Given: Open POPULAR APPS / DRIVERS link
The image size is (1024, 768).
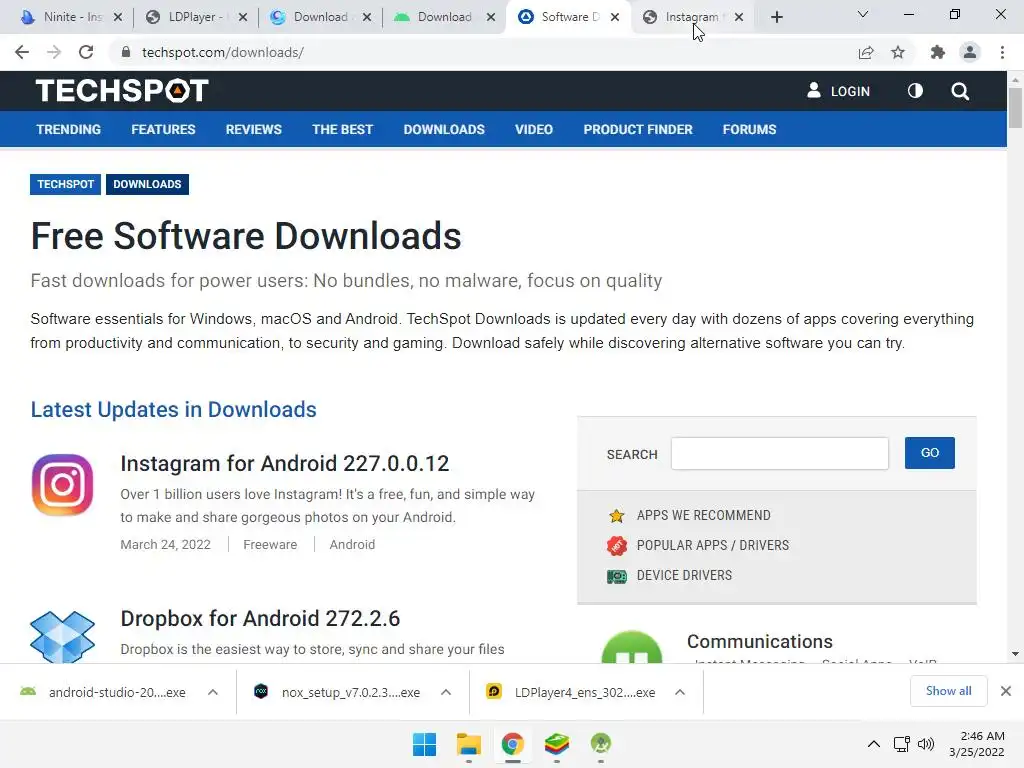Looking at the screenshot, I should click(712, 545).
